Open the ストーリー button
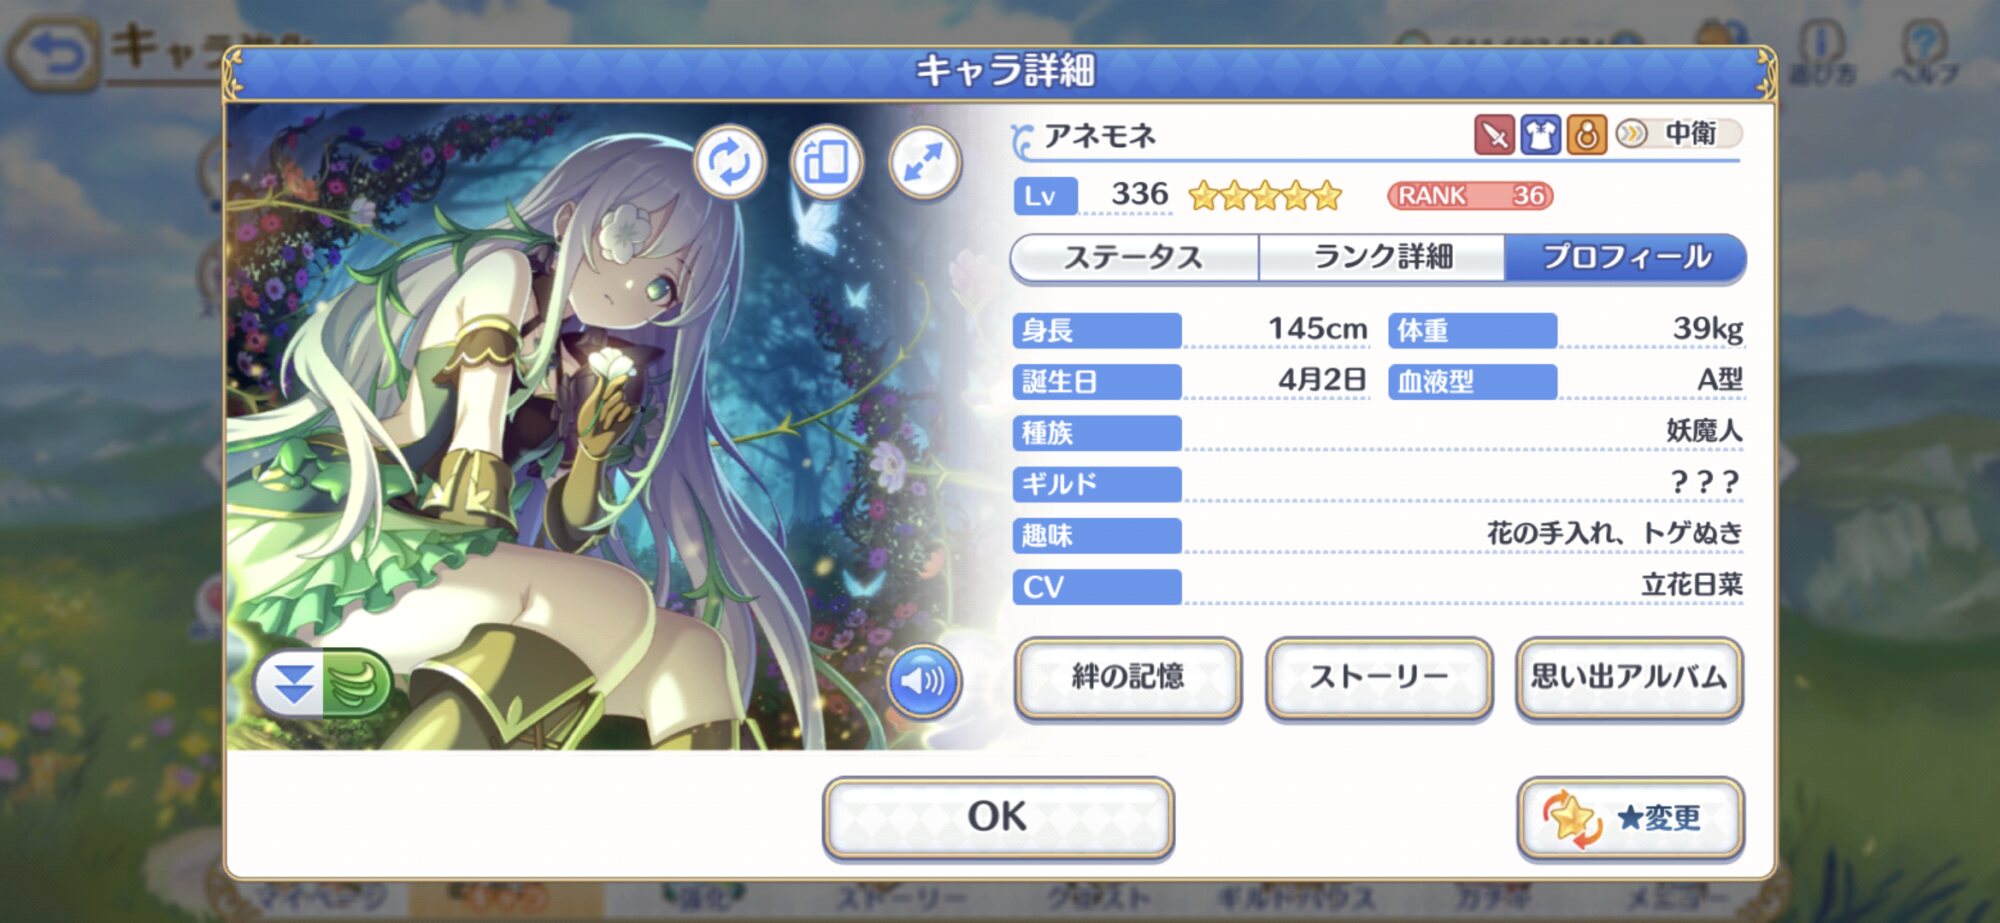2000x923 pixels. point(1379,678)
